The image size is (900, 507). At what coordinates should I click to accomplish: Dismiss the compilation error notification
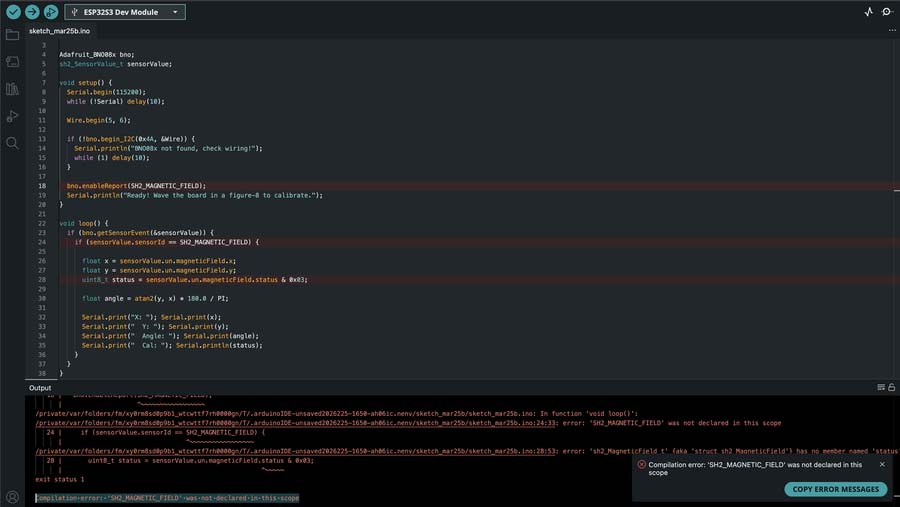(882, 464)
